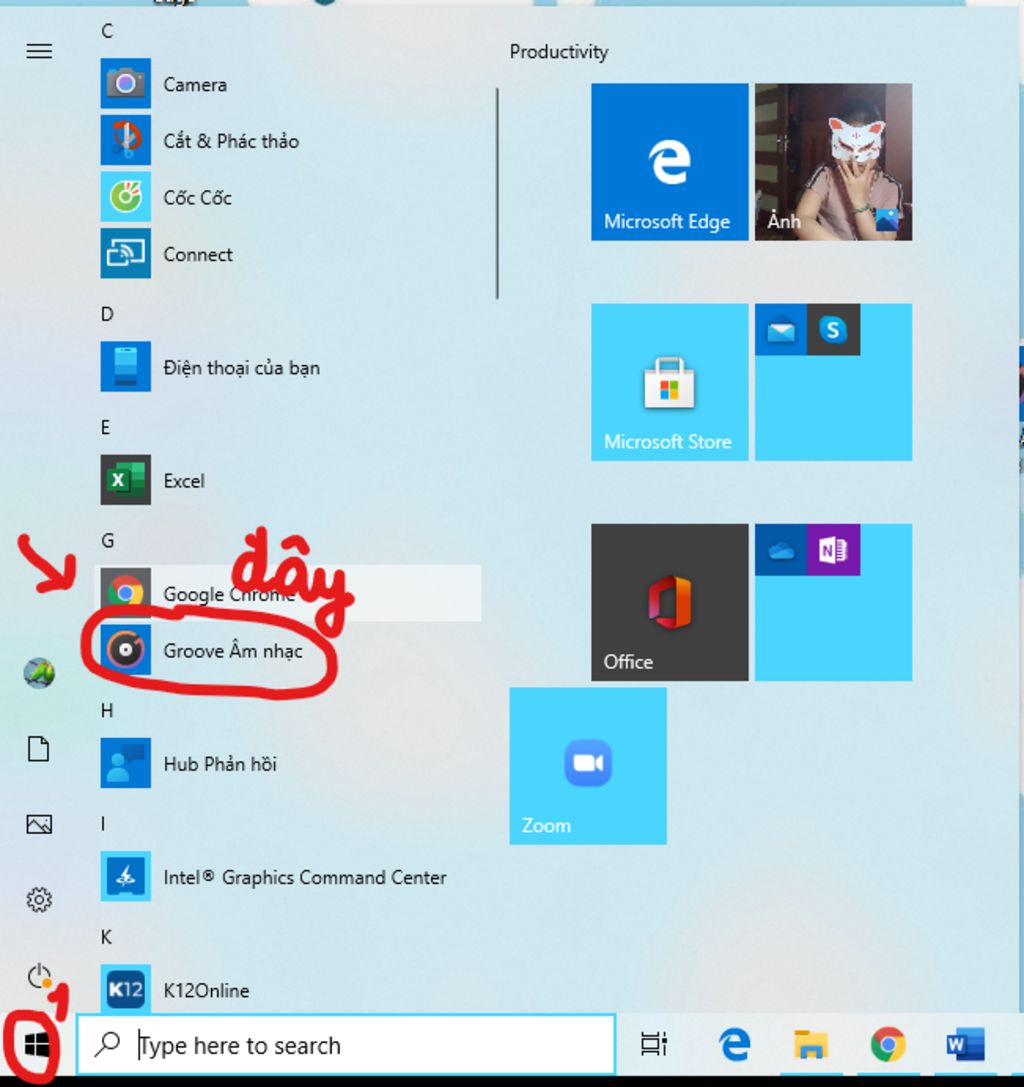
Task: Jump using the letter K header
Action: 106,937
